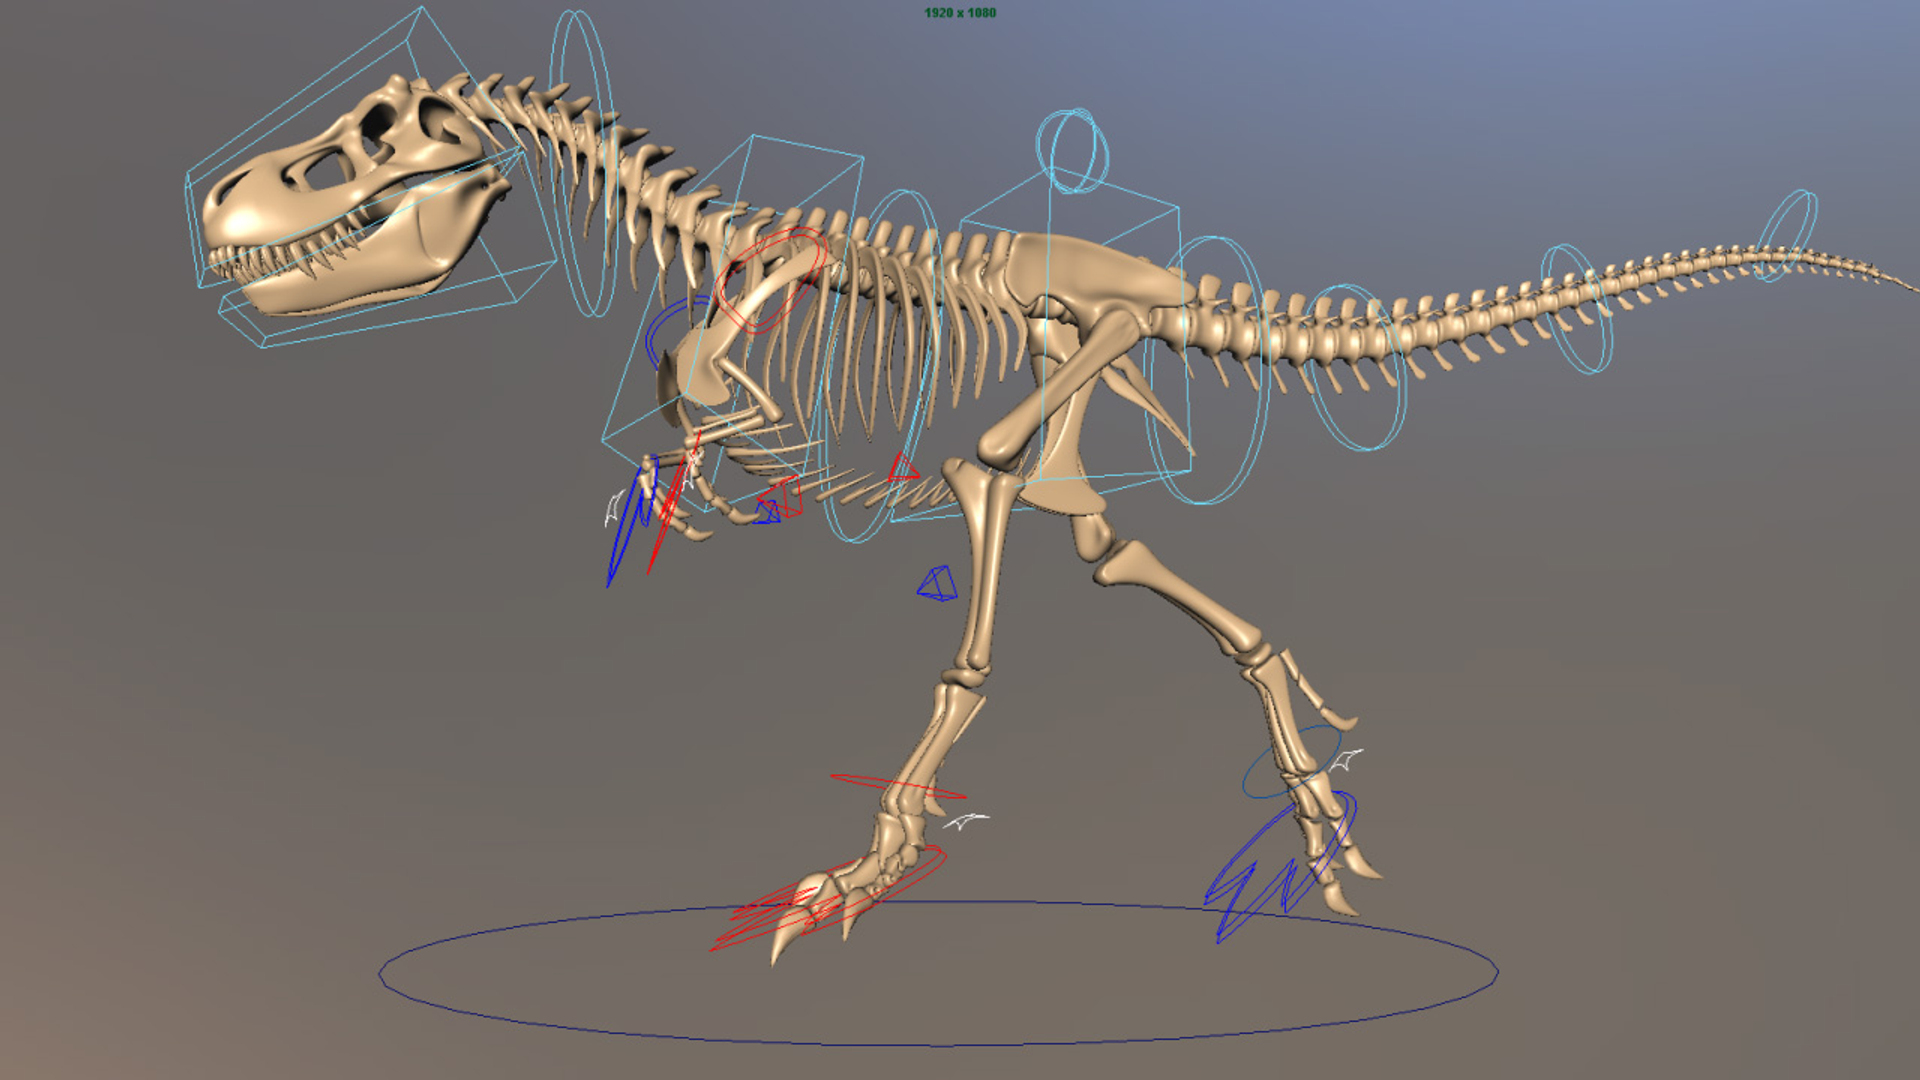The height and width of the screenshot is (1080, 1920).
Task: Select the red pyramid elbow control
Action: (781, 496)
